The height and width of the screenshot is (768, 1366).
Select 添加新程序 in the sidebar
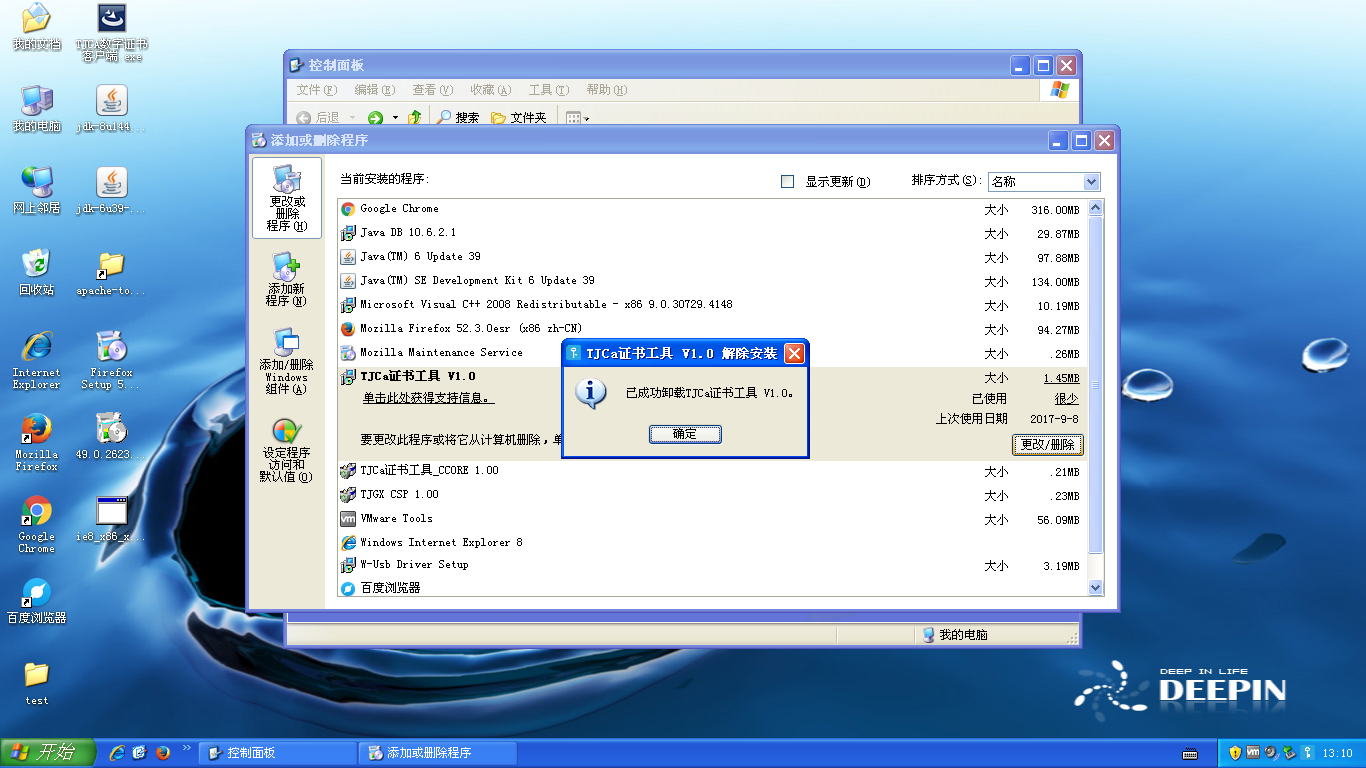[286, 279]
